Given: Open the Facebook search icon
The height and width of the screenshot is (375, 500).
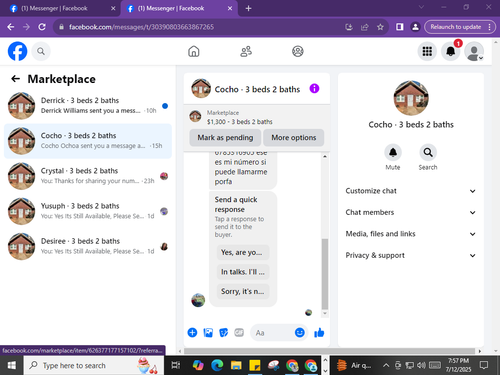Looking at the screenshot, I should [x=41, y=51].
